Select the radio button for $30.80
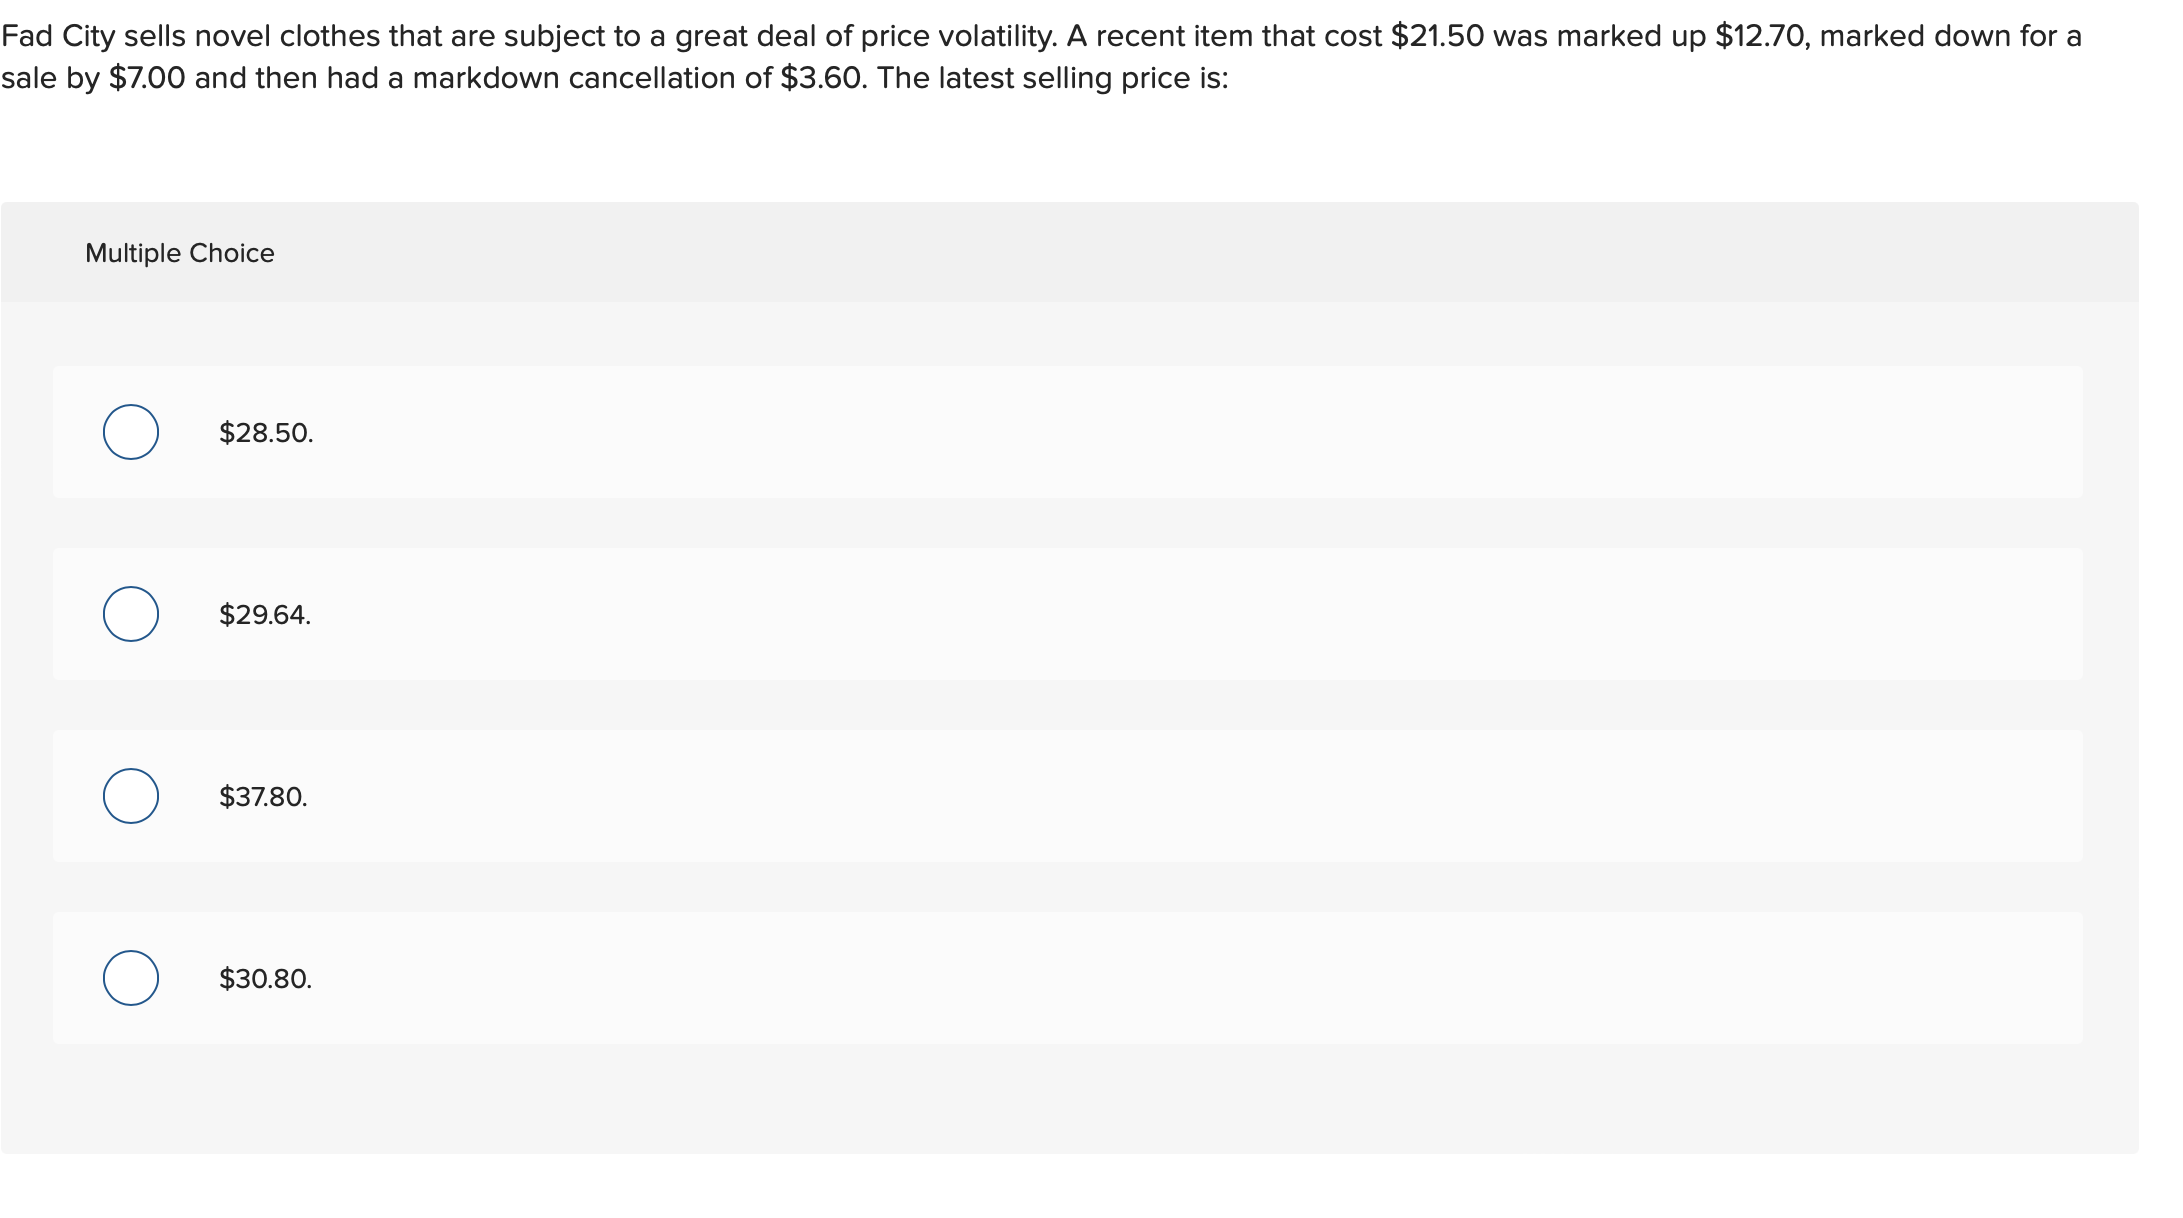 (129, 978)
